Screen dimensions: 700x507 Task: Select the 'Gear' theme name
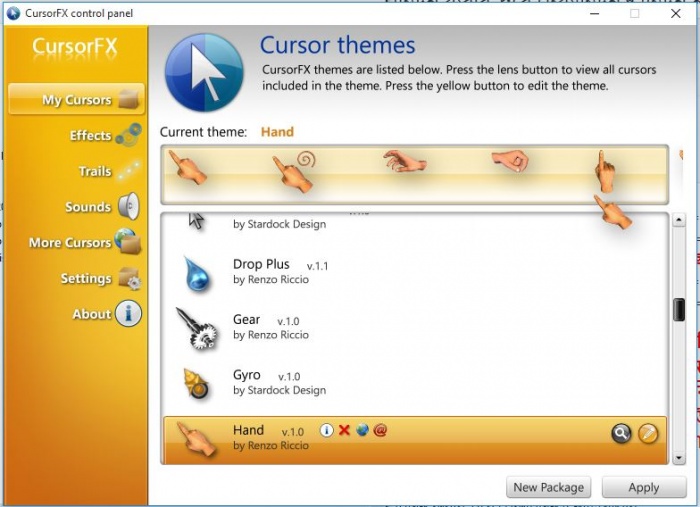[246, 320]
